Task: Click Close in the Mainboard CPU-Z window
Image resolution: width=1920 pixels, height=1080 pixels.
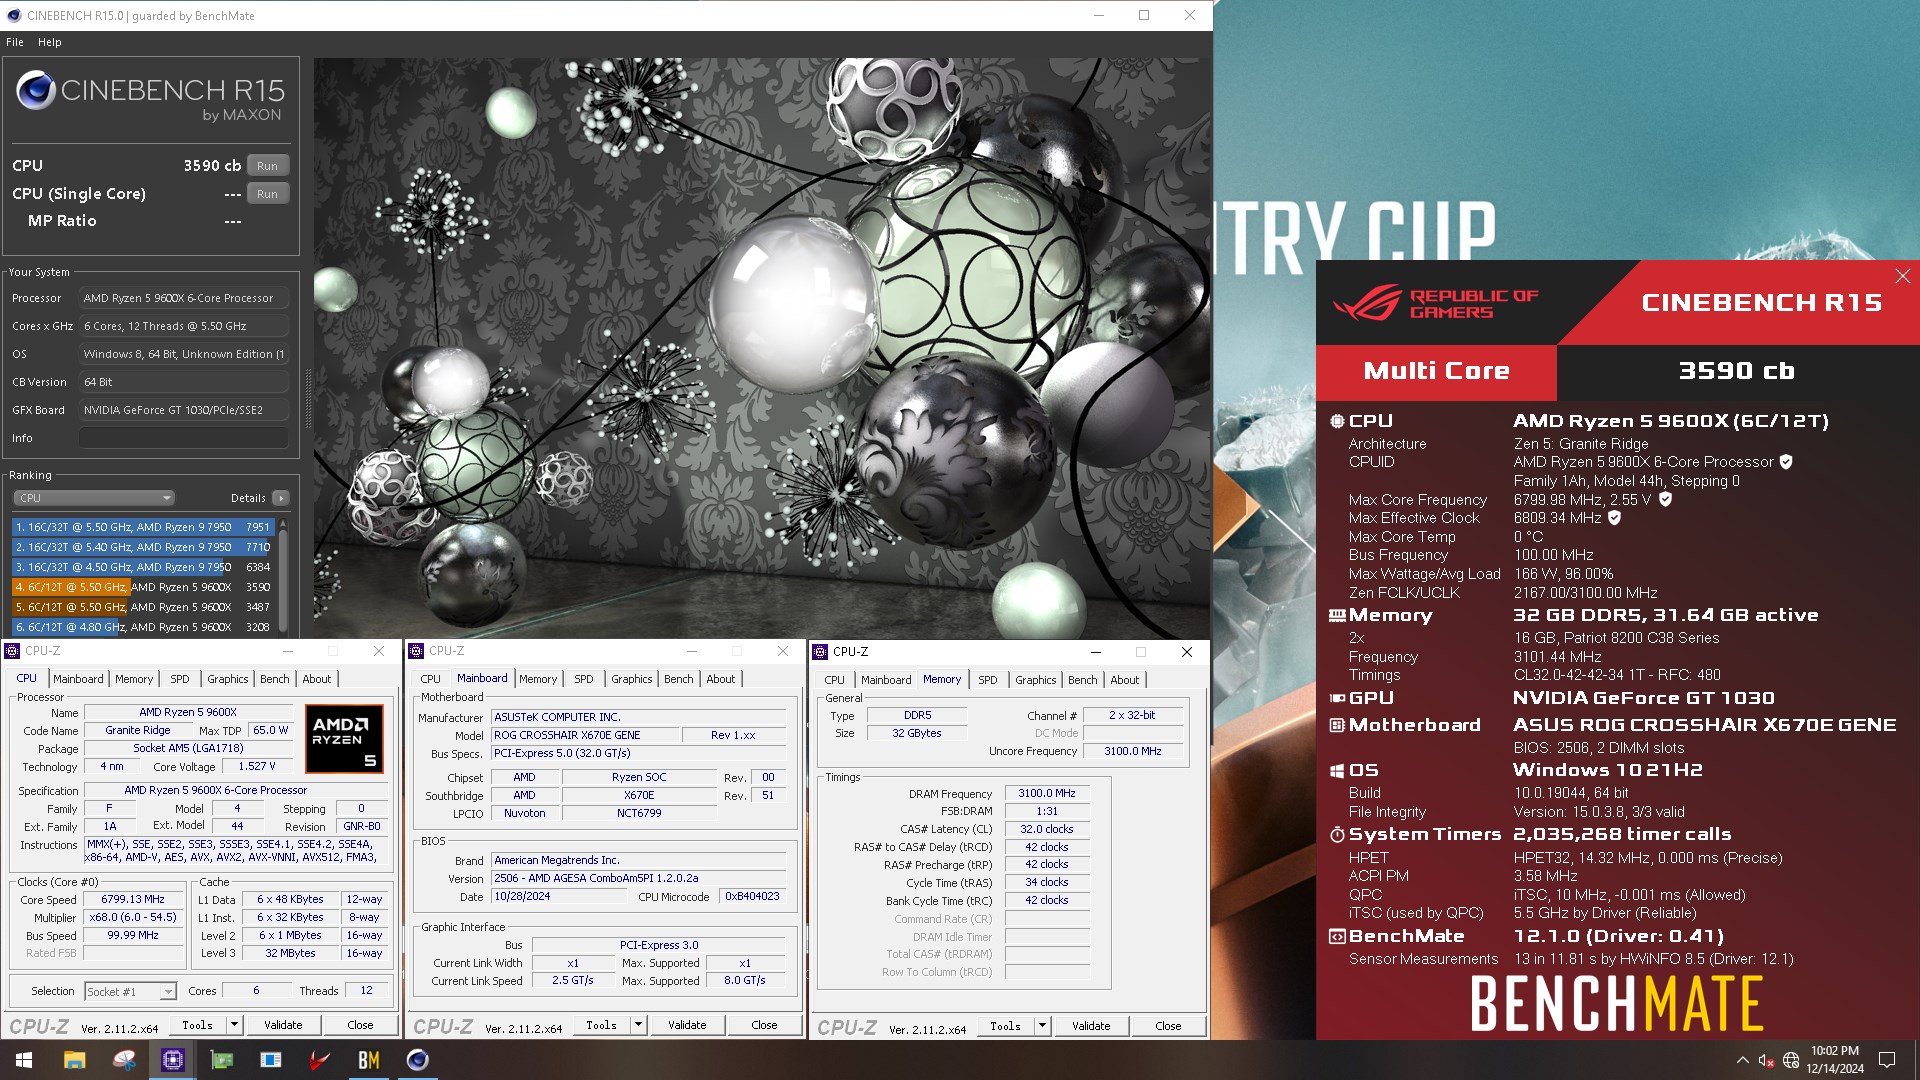Action: tap(764, 1025)
